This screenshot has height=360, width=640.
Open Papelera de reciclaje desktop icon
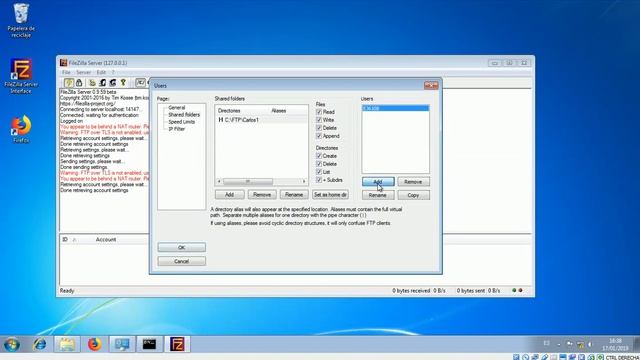[21, 20]
